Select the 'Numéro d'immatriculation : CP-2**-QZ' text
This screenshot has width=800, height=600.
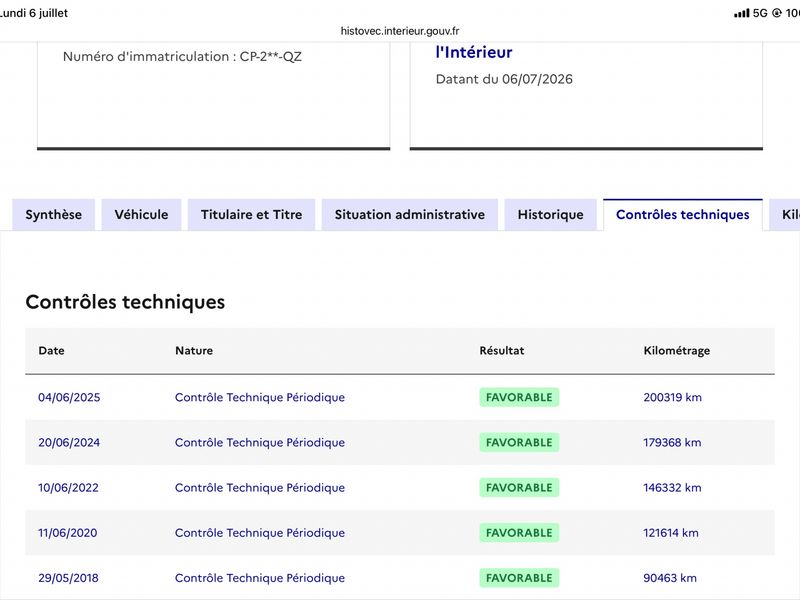[182, 57]
